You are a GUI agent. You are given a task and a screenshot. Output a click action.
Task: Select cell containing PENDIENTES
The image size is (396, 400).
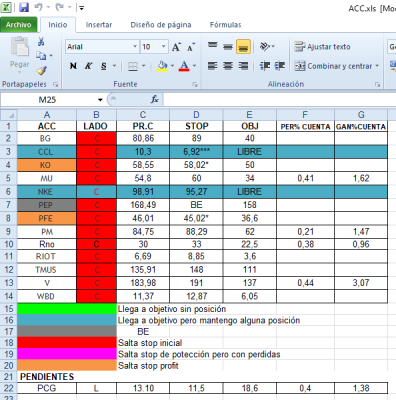(47, 377)
